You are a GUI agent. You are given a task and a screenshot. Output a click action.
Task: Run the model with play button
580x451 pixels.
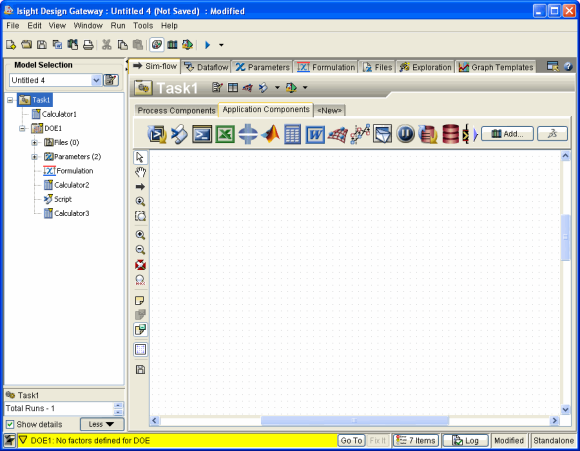click(207, 45)
